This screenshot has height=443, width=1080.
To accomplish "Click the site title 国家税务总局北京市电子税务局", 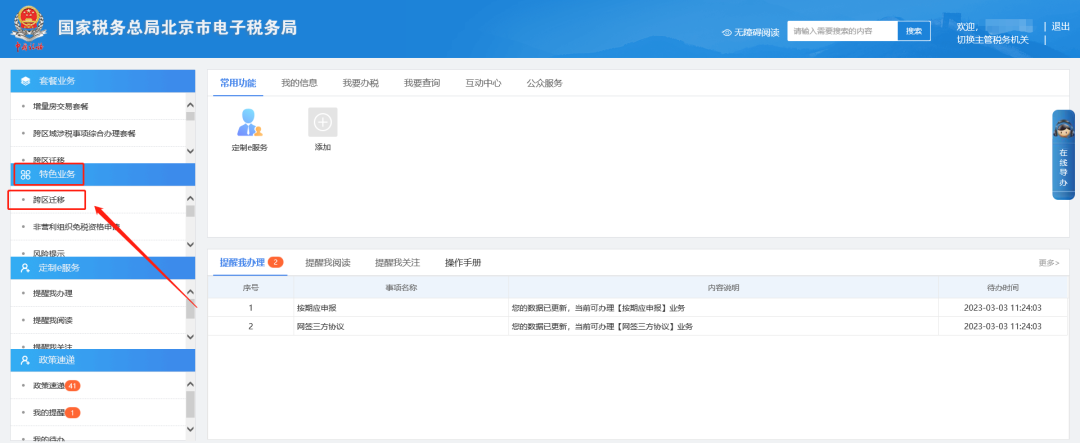I will pyautogui.click(x=178, y=28).
